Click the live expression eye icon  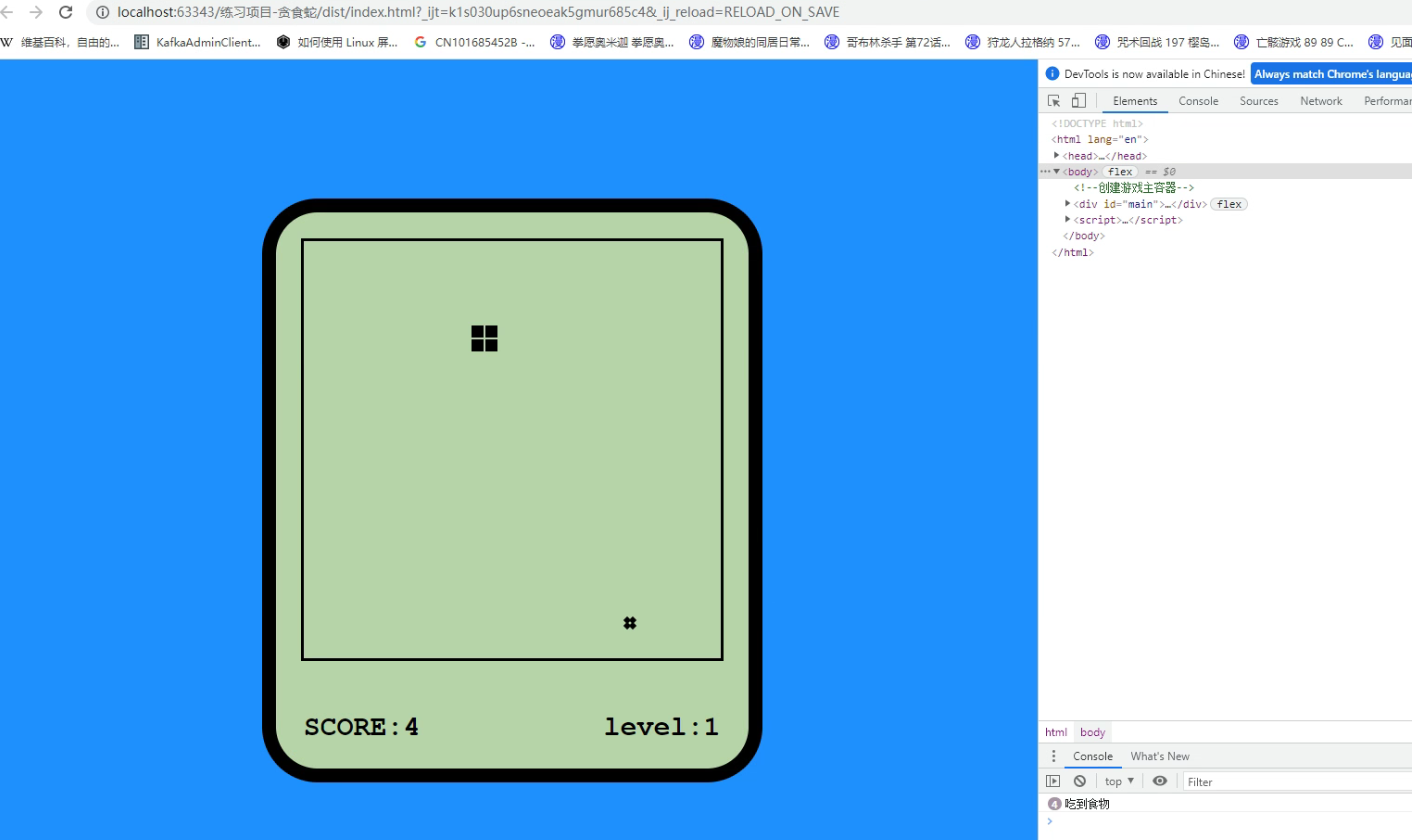click(x=1159, y=781)
